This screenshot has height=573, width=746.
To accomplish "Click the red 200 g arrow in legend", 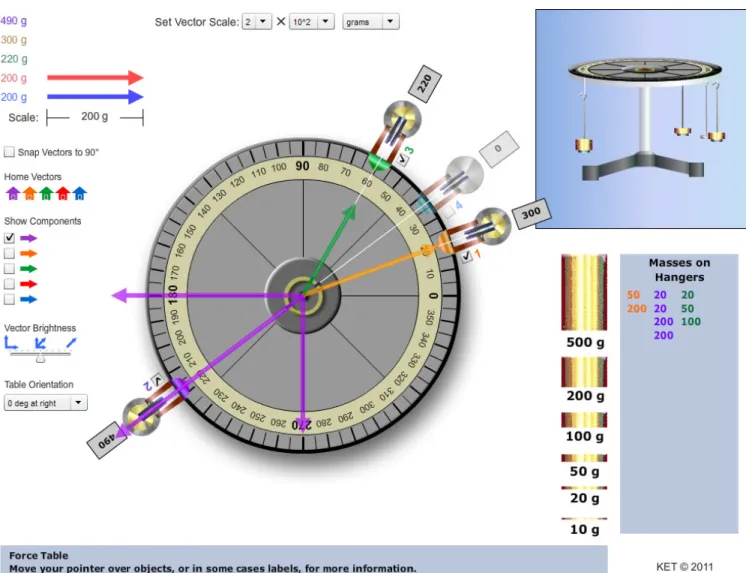I will [x=95, y=78].
